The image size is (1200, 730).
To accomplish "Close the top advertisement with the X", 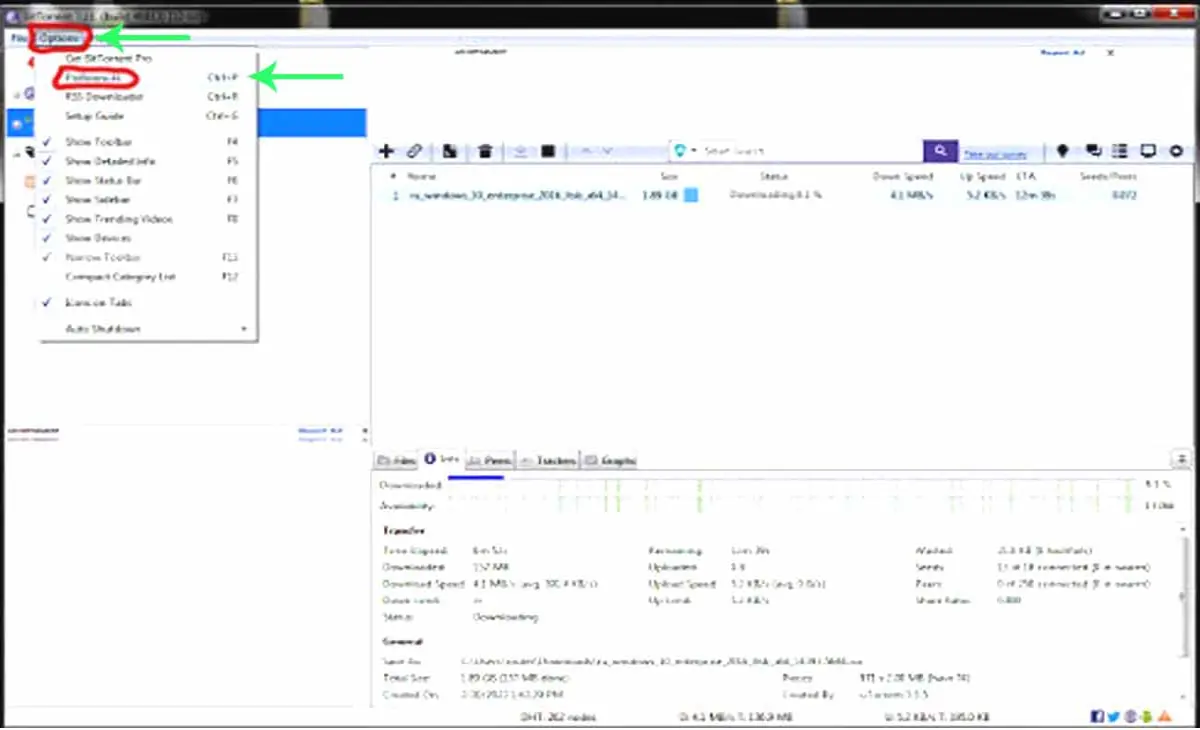I will (x=1109, y=52).
